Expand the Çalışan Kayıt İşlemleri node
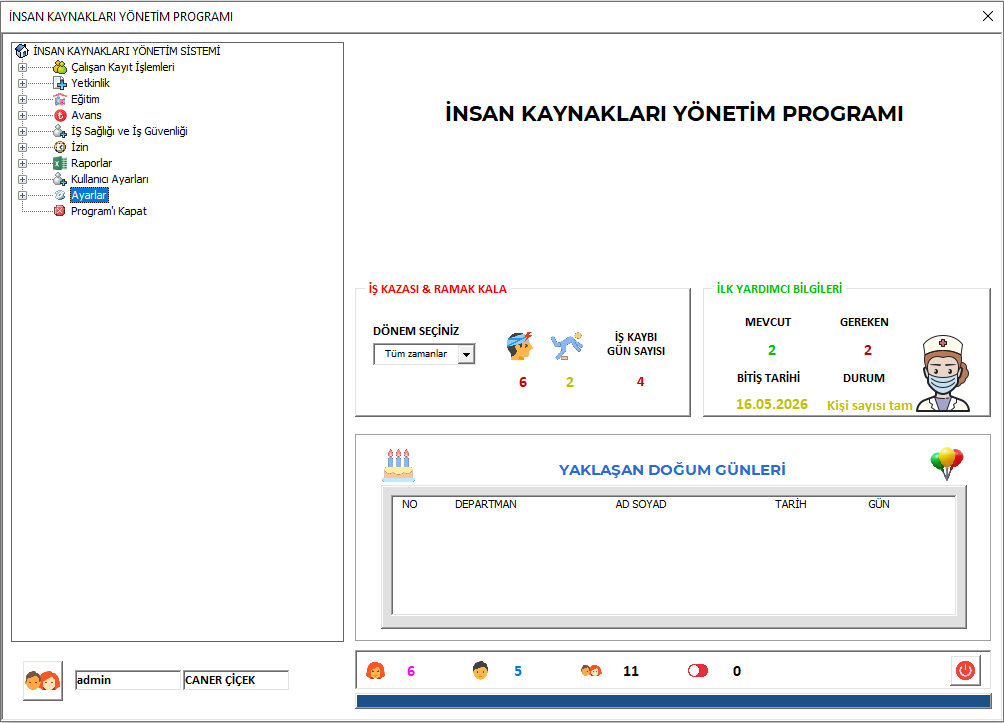 pyautogui.click(x=22, y=67)
